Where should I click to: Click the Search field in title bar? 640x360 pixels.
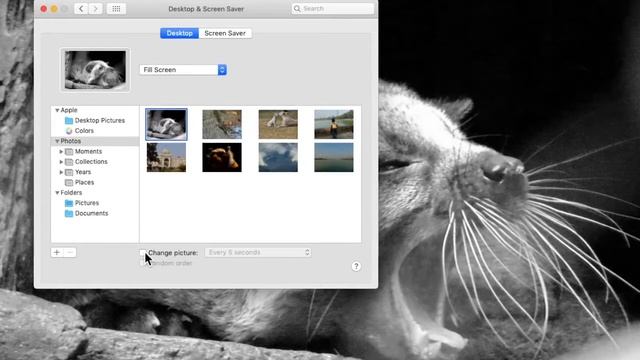click(x=333, y=9)
